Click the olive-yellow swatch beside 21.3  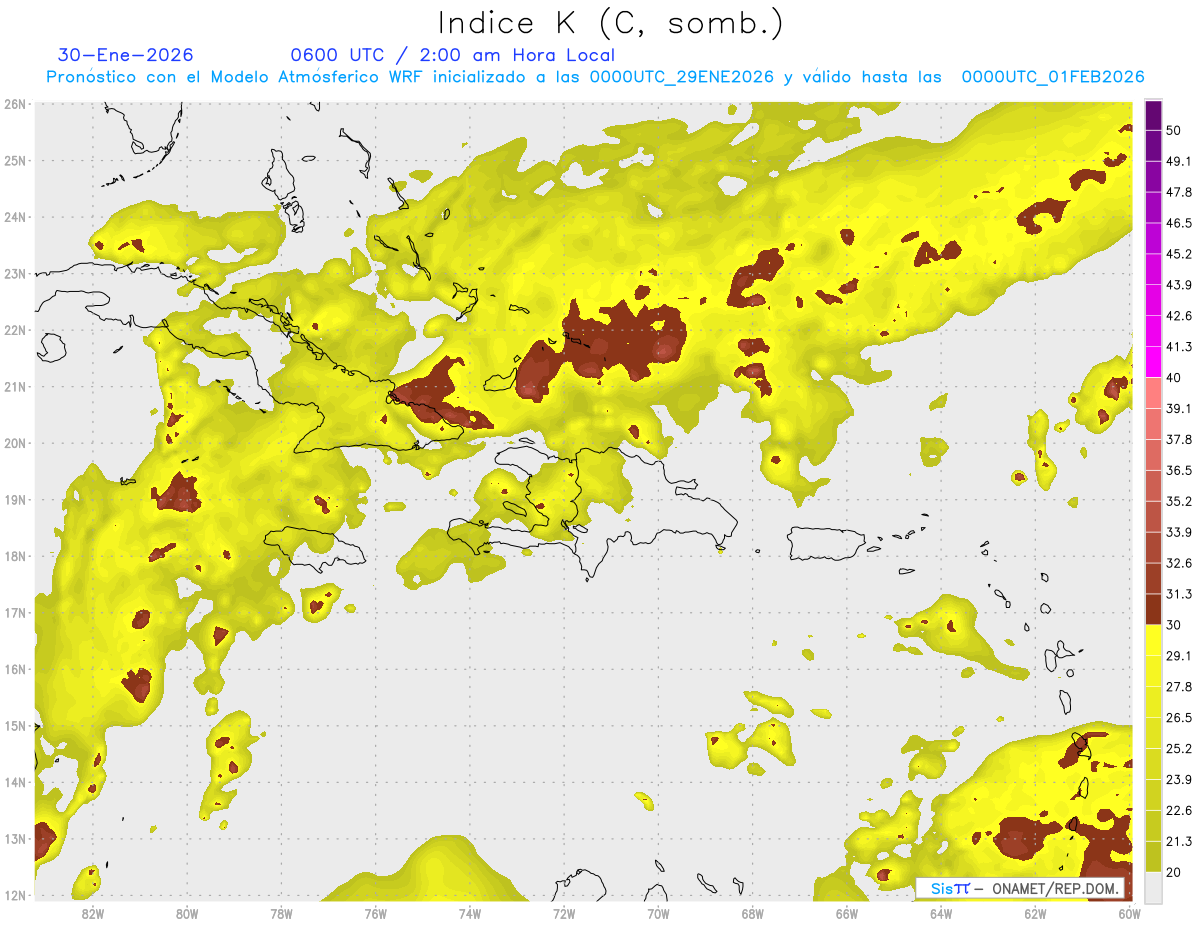1153,856
